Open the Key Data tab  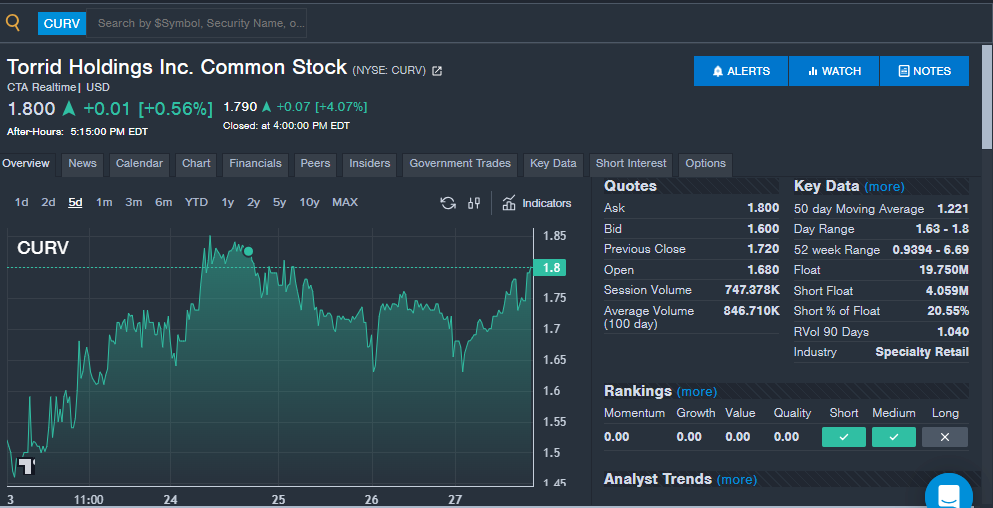[x=553, y=163]
